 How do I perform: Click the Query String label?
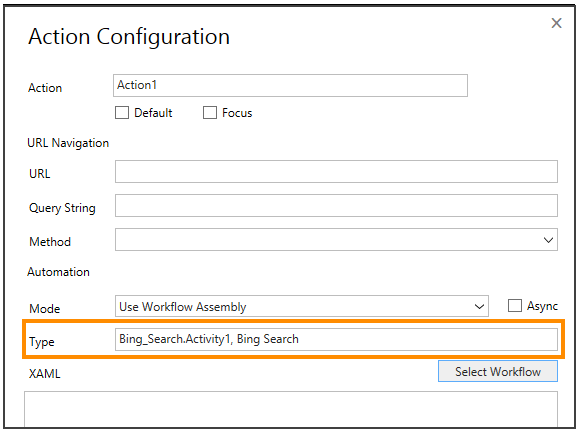pyautogui.click(x=62, y=208)
